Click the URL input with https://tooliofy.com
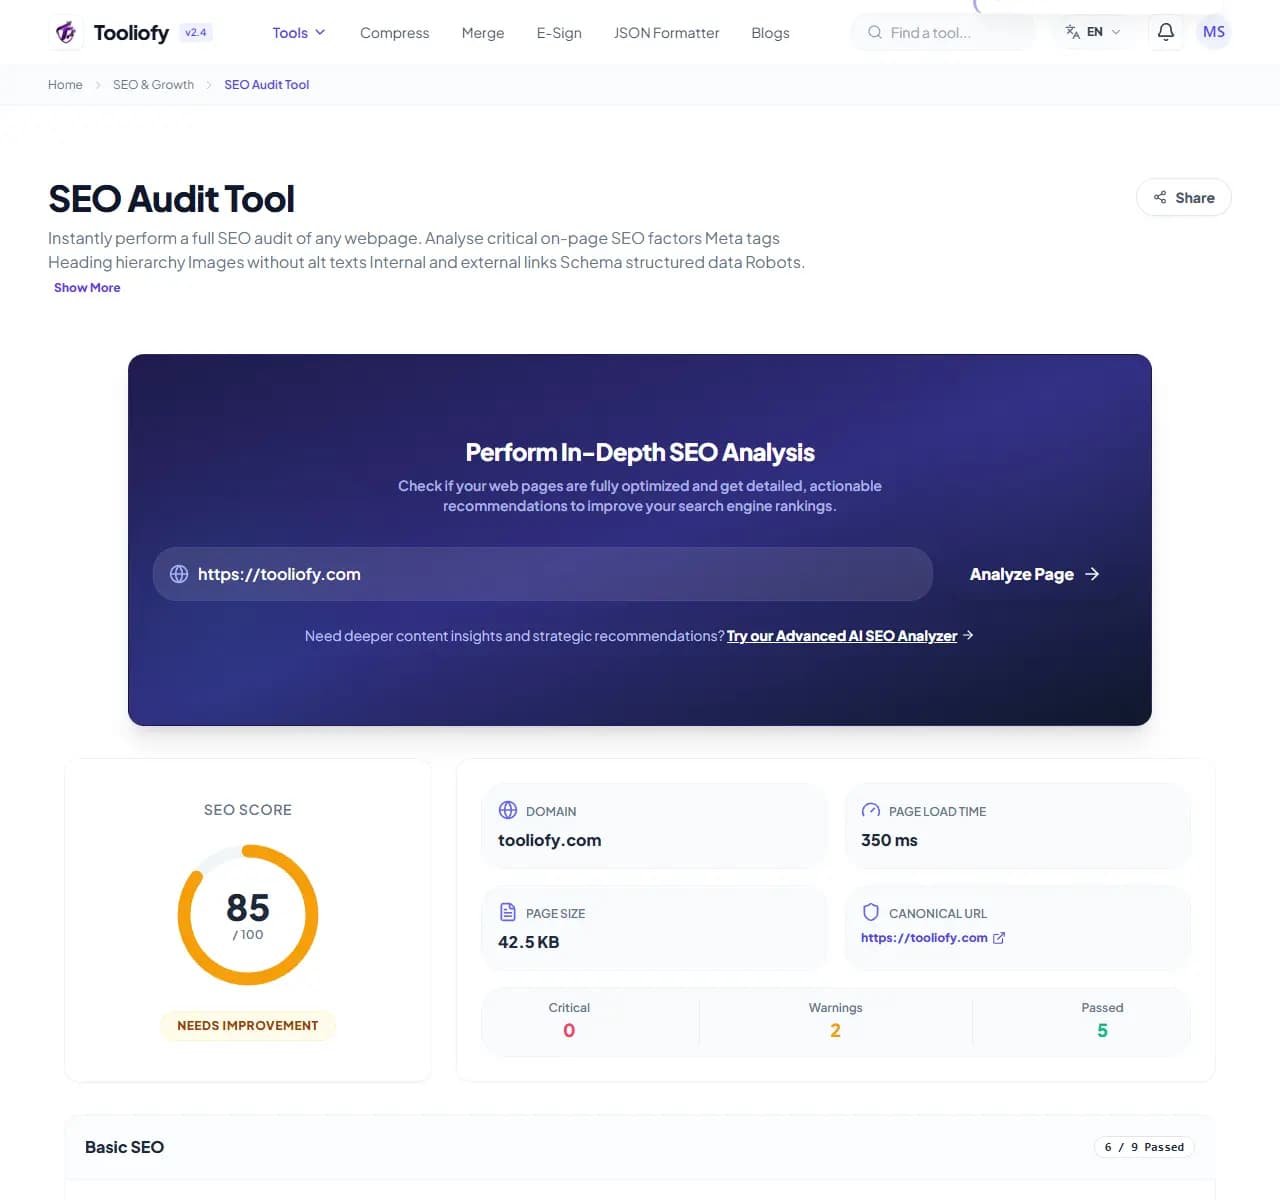This screenshot has height=1200, width=1280. point(543,574)
